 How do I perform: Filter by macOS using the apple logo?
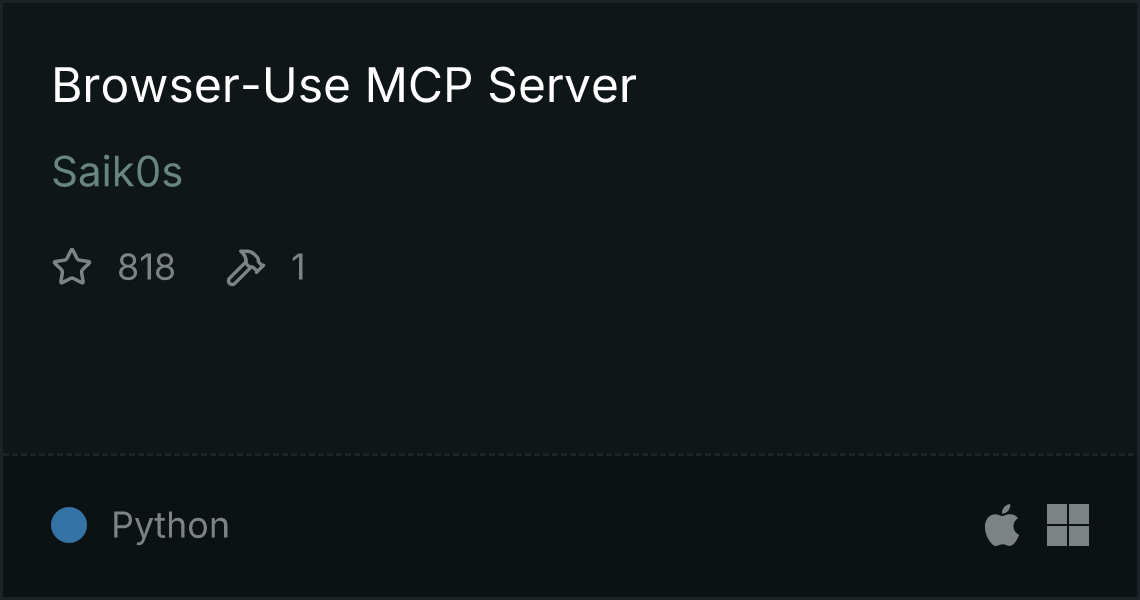[1002, 524]
